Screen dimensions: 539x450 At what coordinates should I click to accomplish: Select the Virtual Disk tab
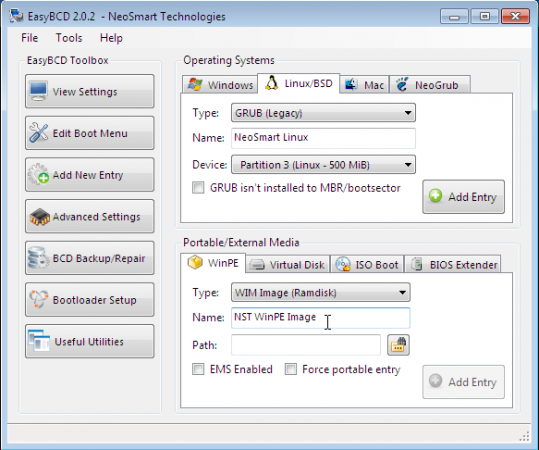[287, 264]
